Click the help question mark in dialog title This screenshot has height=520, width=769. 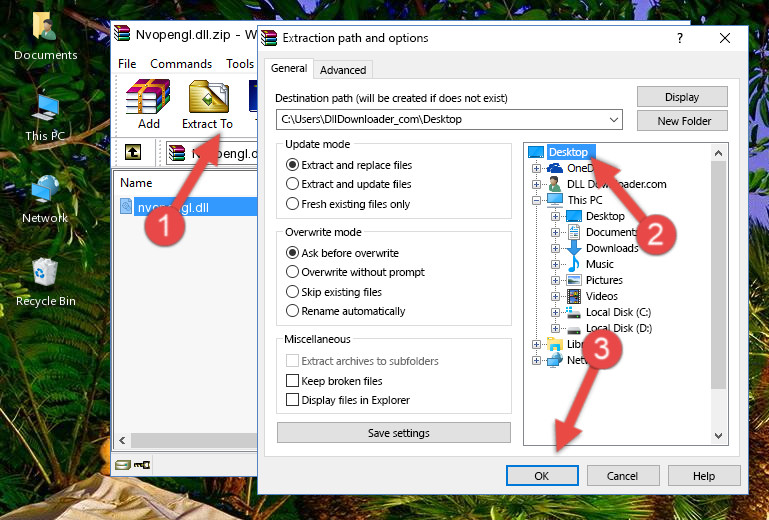pos(680,38)
